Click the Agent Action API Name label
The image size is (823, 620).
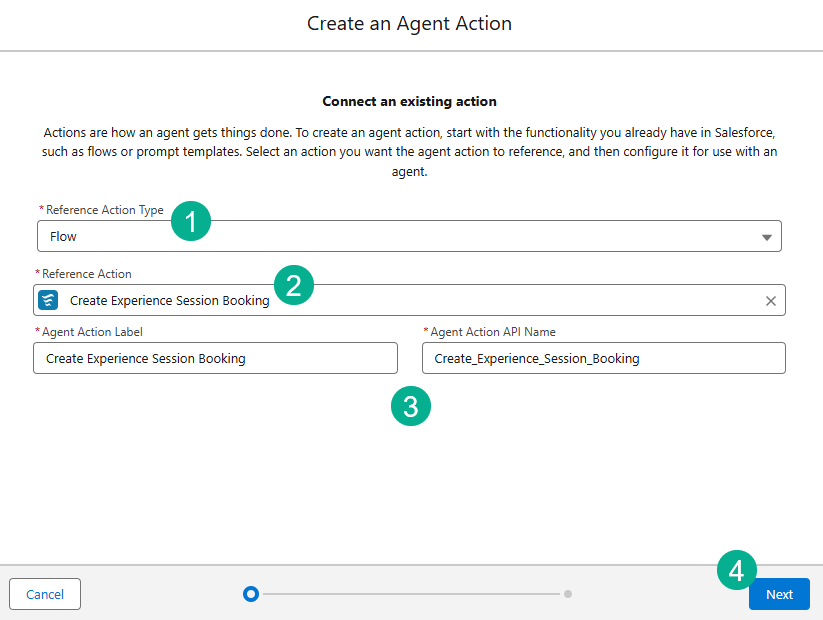pos(492,332)
